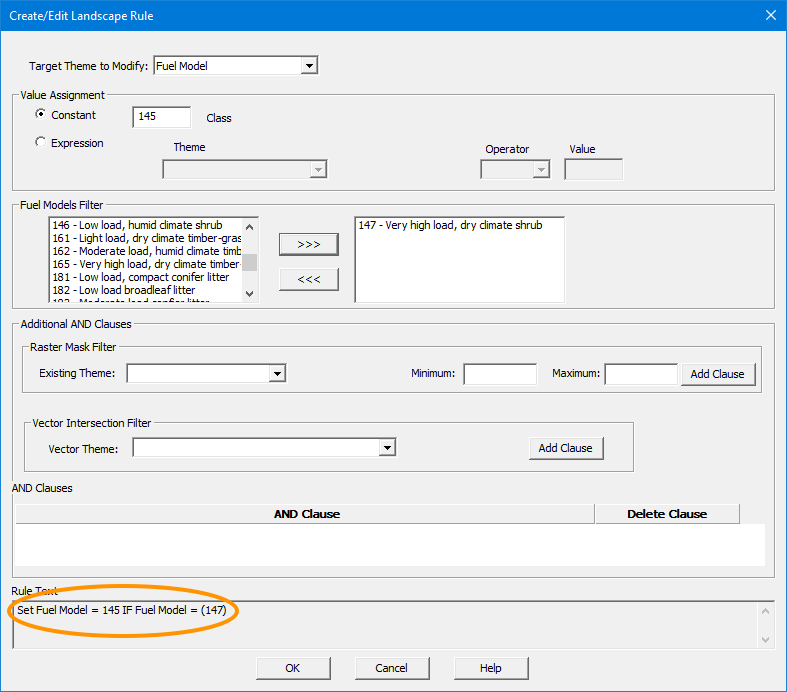
Task: Select 161 - Light load, dry climate timber-grass
Action: coord(146,238)
